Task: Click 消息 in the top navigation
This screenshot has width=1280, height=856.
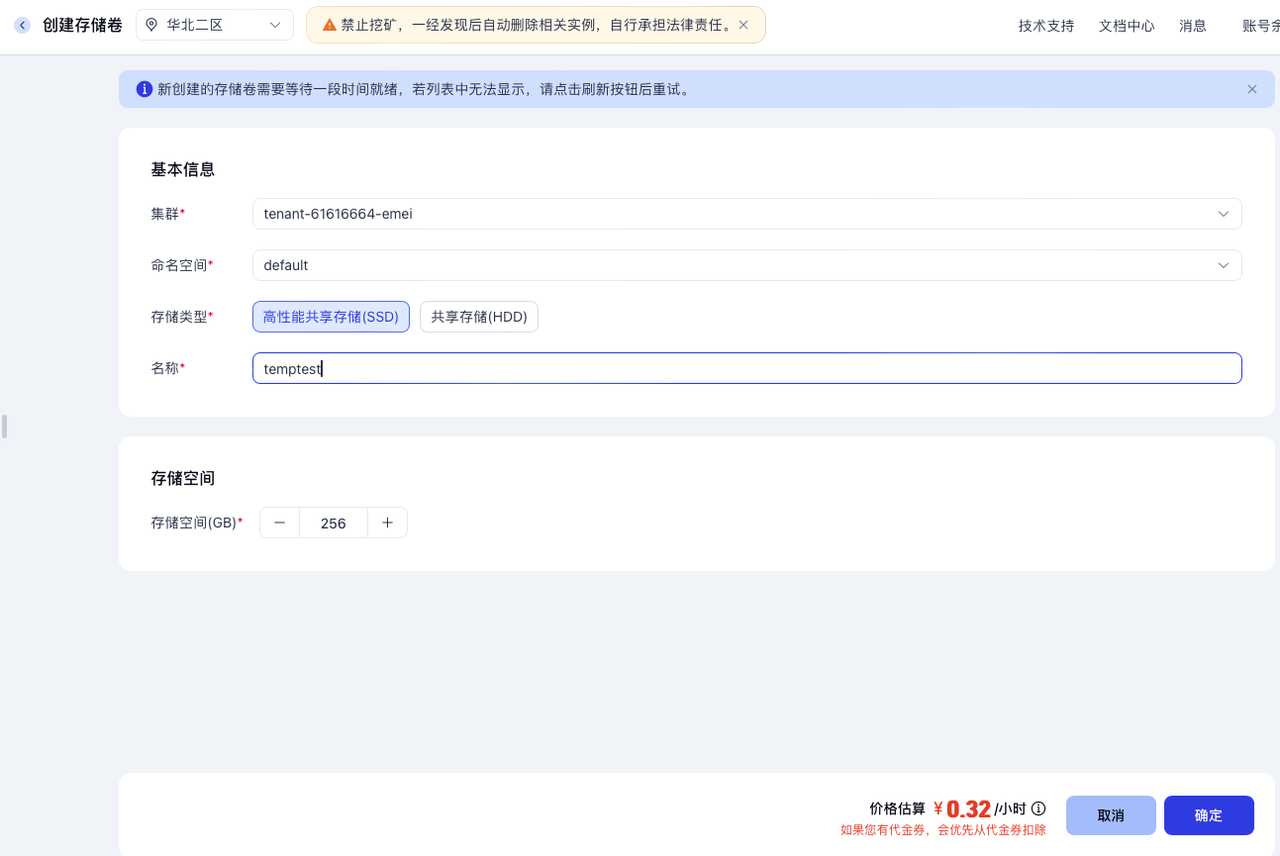Action: pyautogui.click(x=1192, y=25)
